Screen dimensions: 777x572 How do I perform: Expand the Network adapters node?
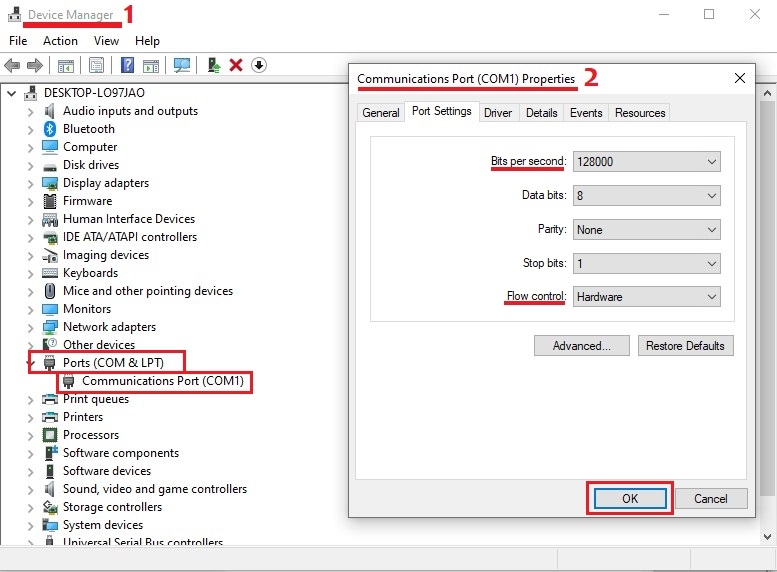[30, 328]
